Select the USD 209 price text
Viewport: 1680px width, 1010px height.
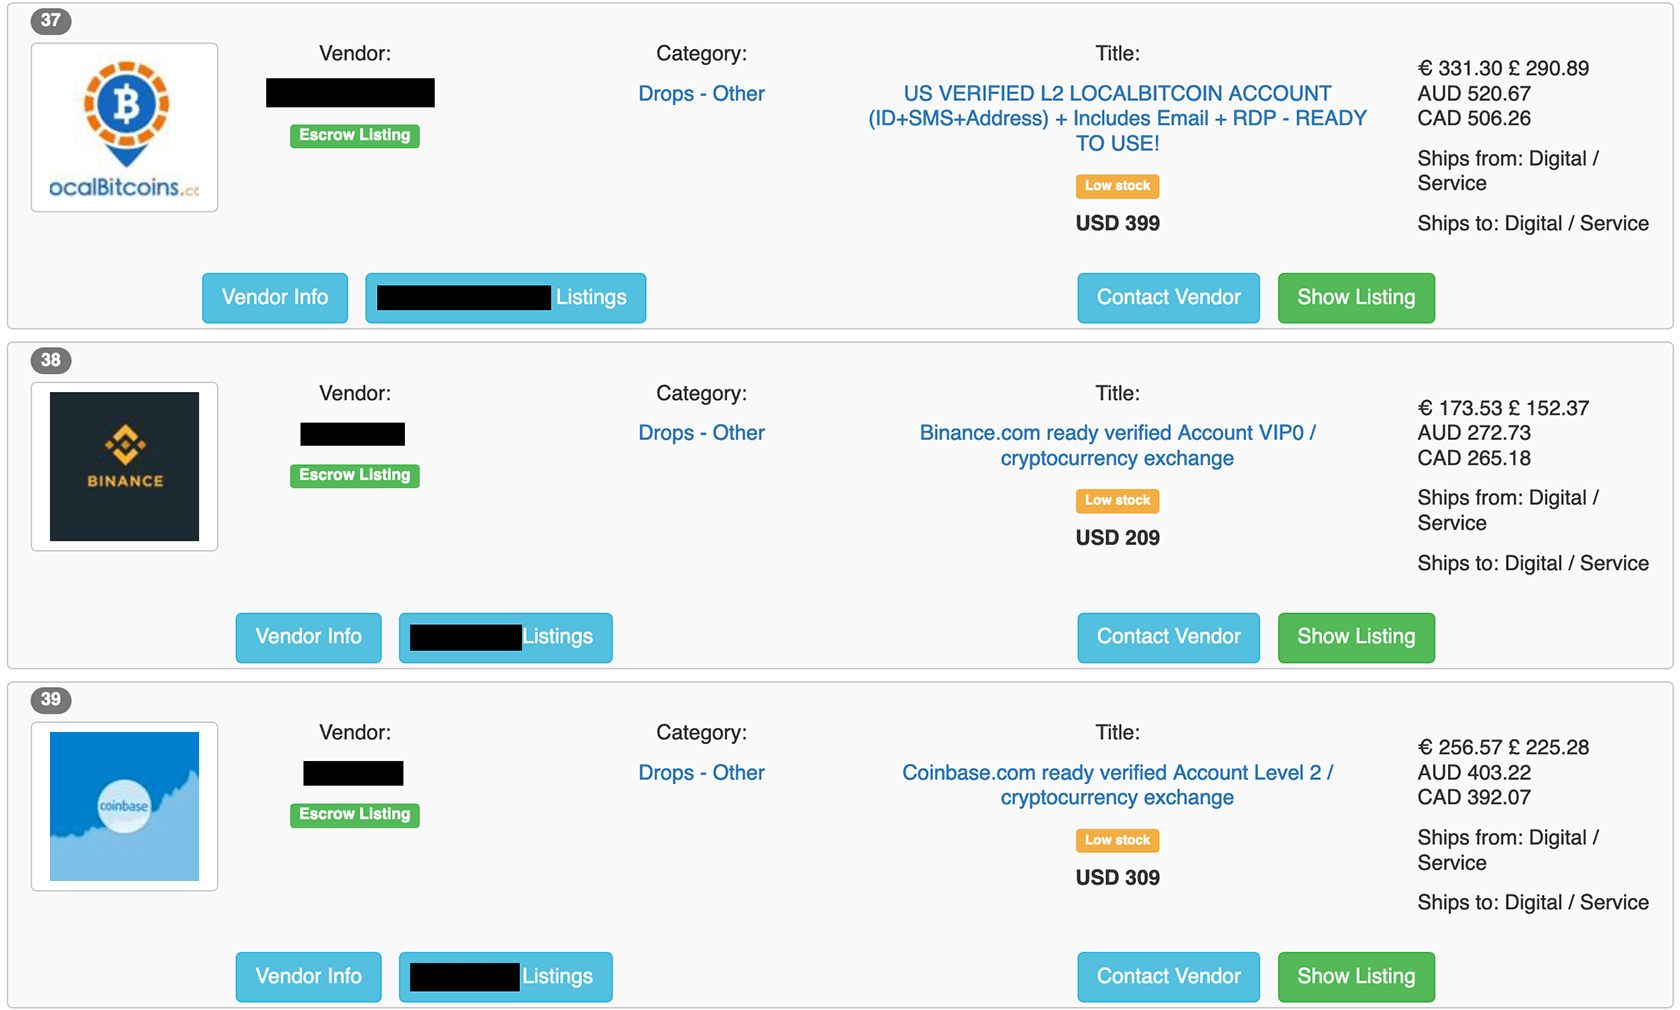coord(1118,538)
